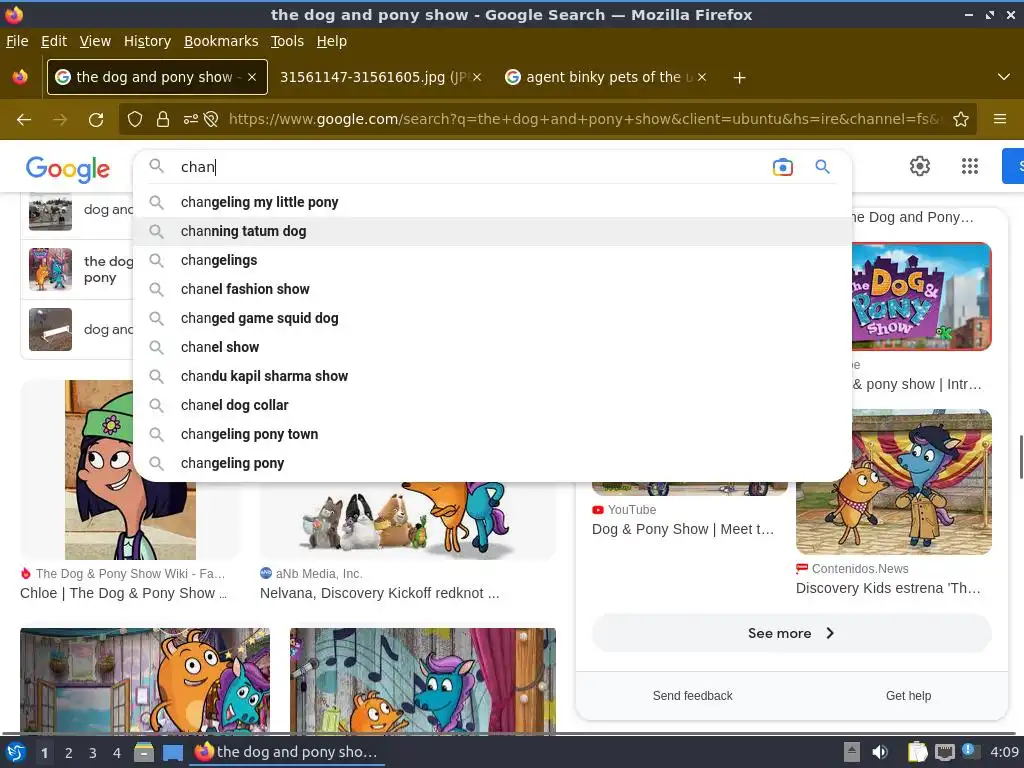Select suggestion 'chanel dog collar'

click(492, 405)
